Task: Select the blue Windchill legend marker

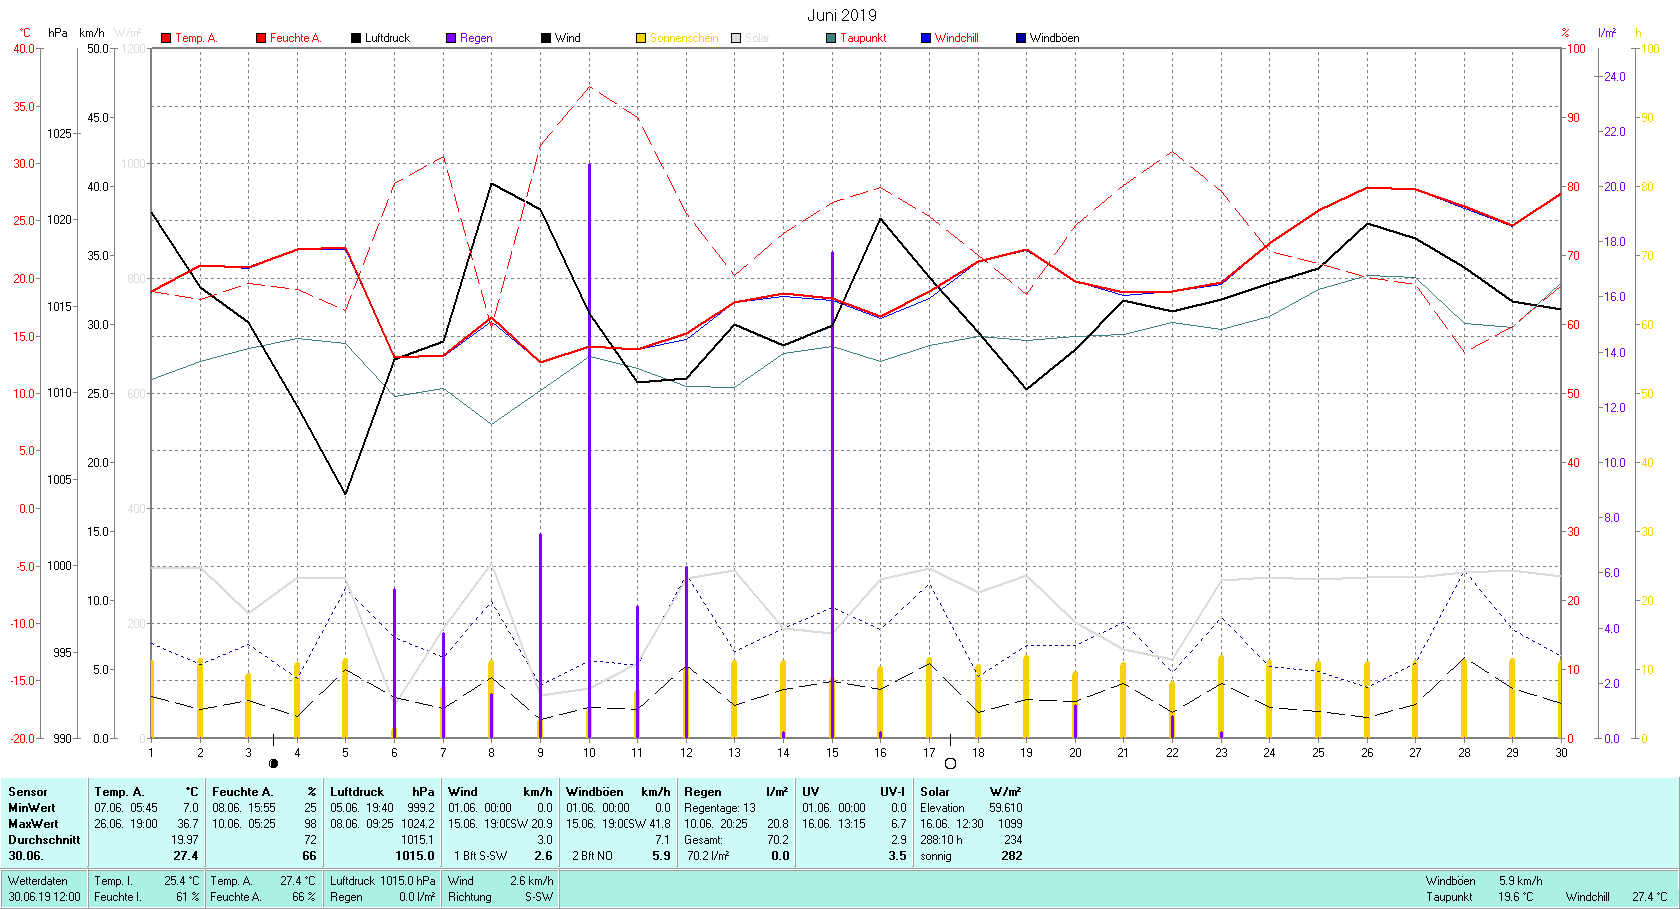Action: pyautogui.click(x=926, y=38)
